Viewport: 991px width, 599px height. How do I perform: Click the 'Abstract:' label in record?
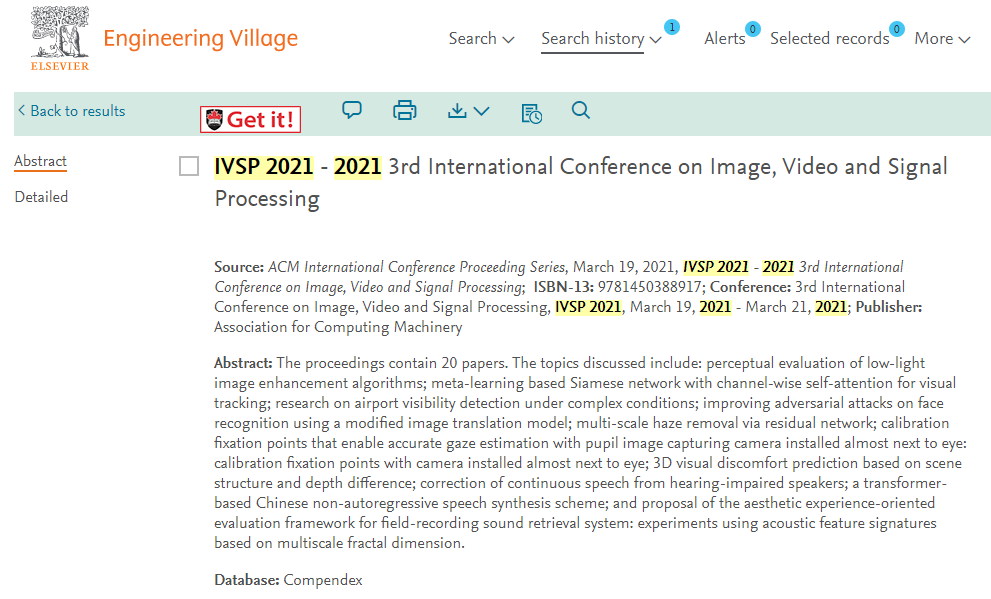243,363
